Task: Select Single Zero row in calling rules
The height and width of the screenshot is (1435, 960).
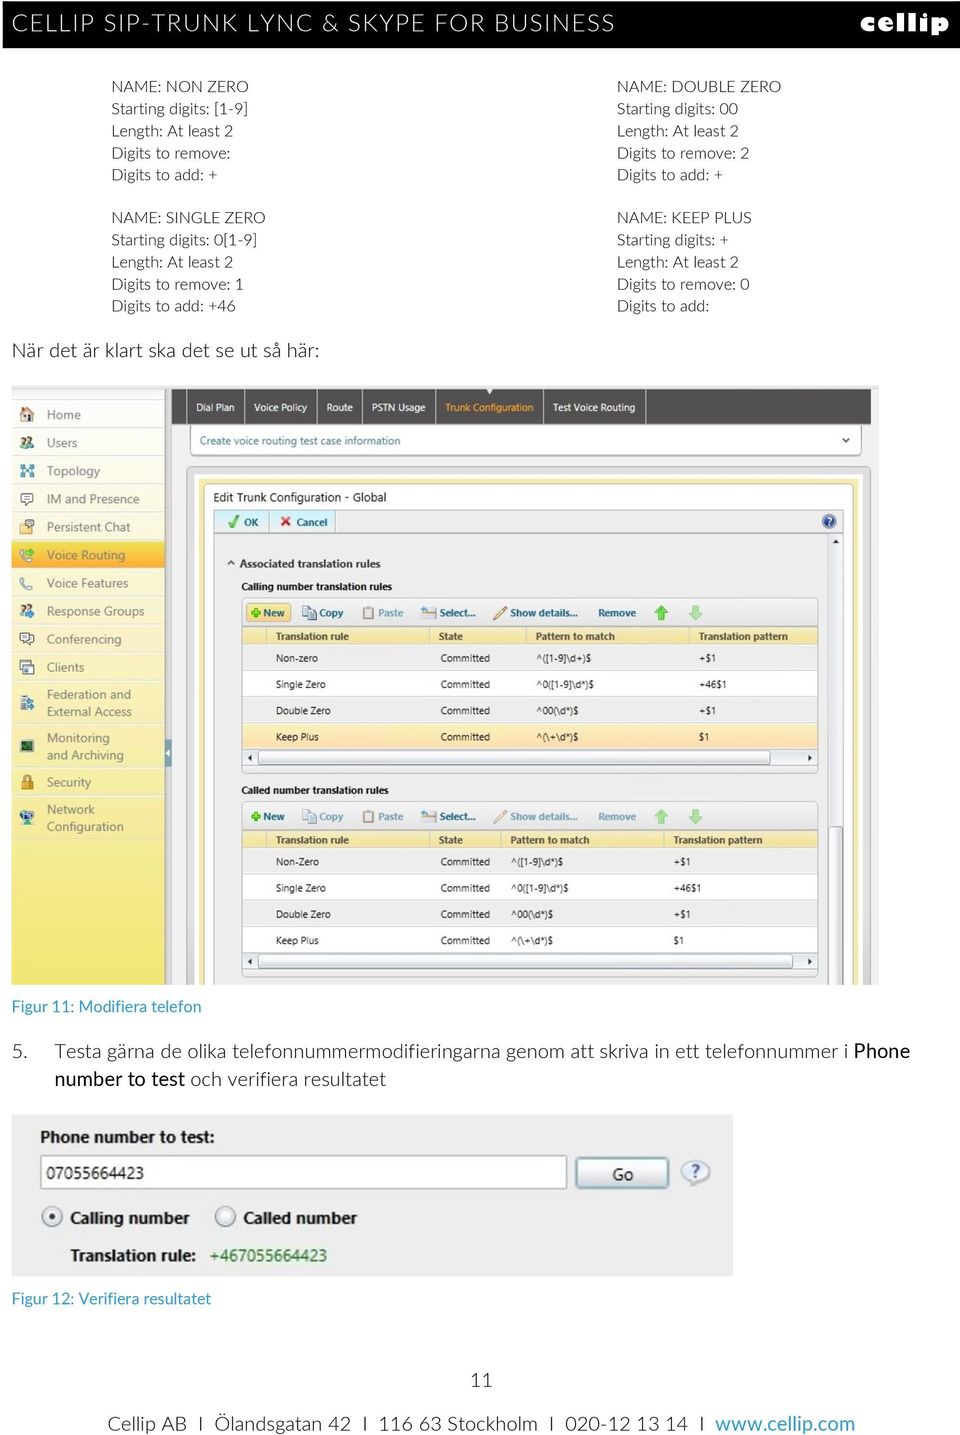Action: click(531, 684)
